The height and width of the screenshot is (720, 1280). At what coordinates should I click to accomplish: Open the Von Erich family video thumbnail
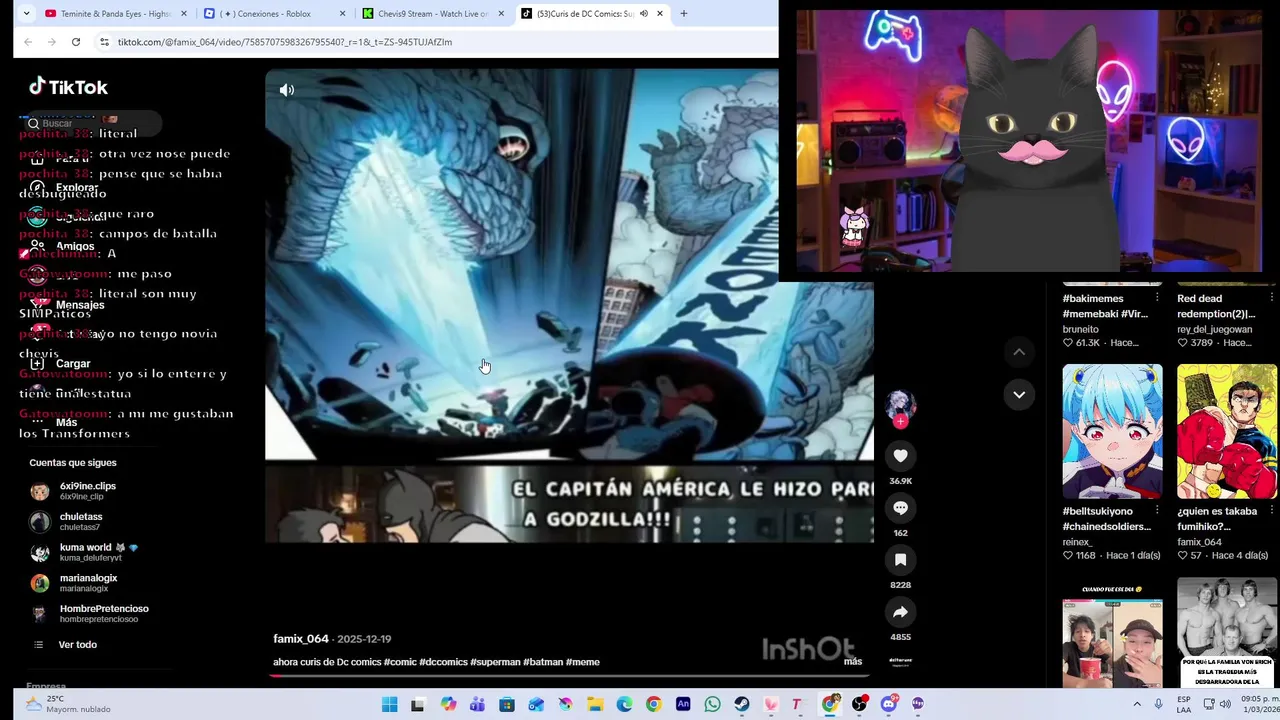[x=1227, y=633]
